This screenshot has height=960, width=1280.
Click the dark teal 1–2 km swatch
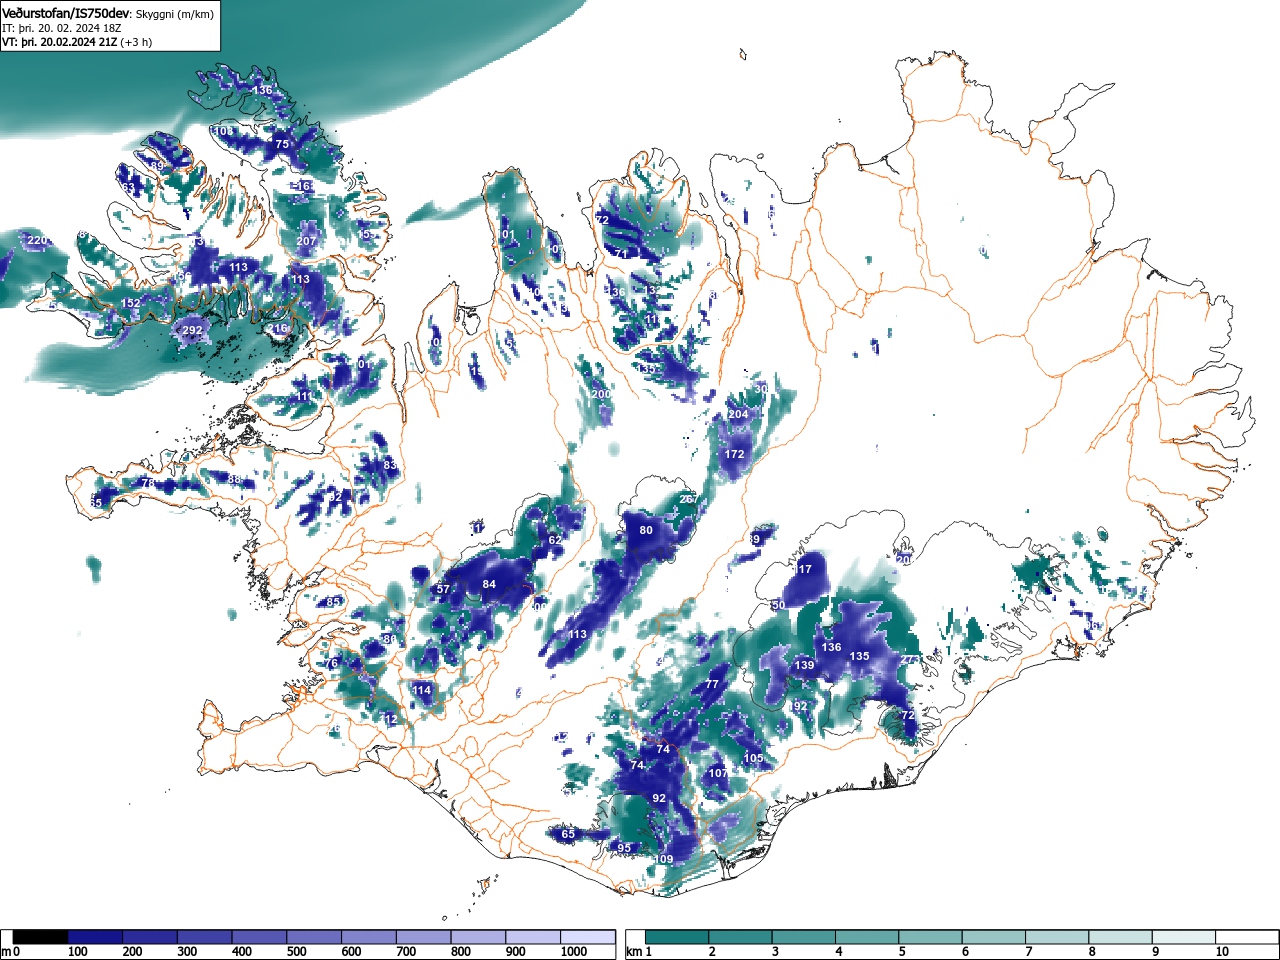(x=678, y=937)
